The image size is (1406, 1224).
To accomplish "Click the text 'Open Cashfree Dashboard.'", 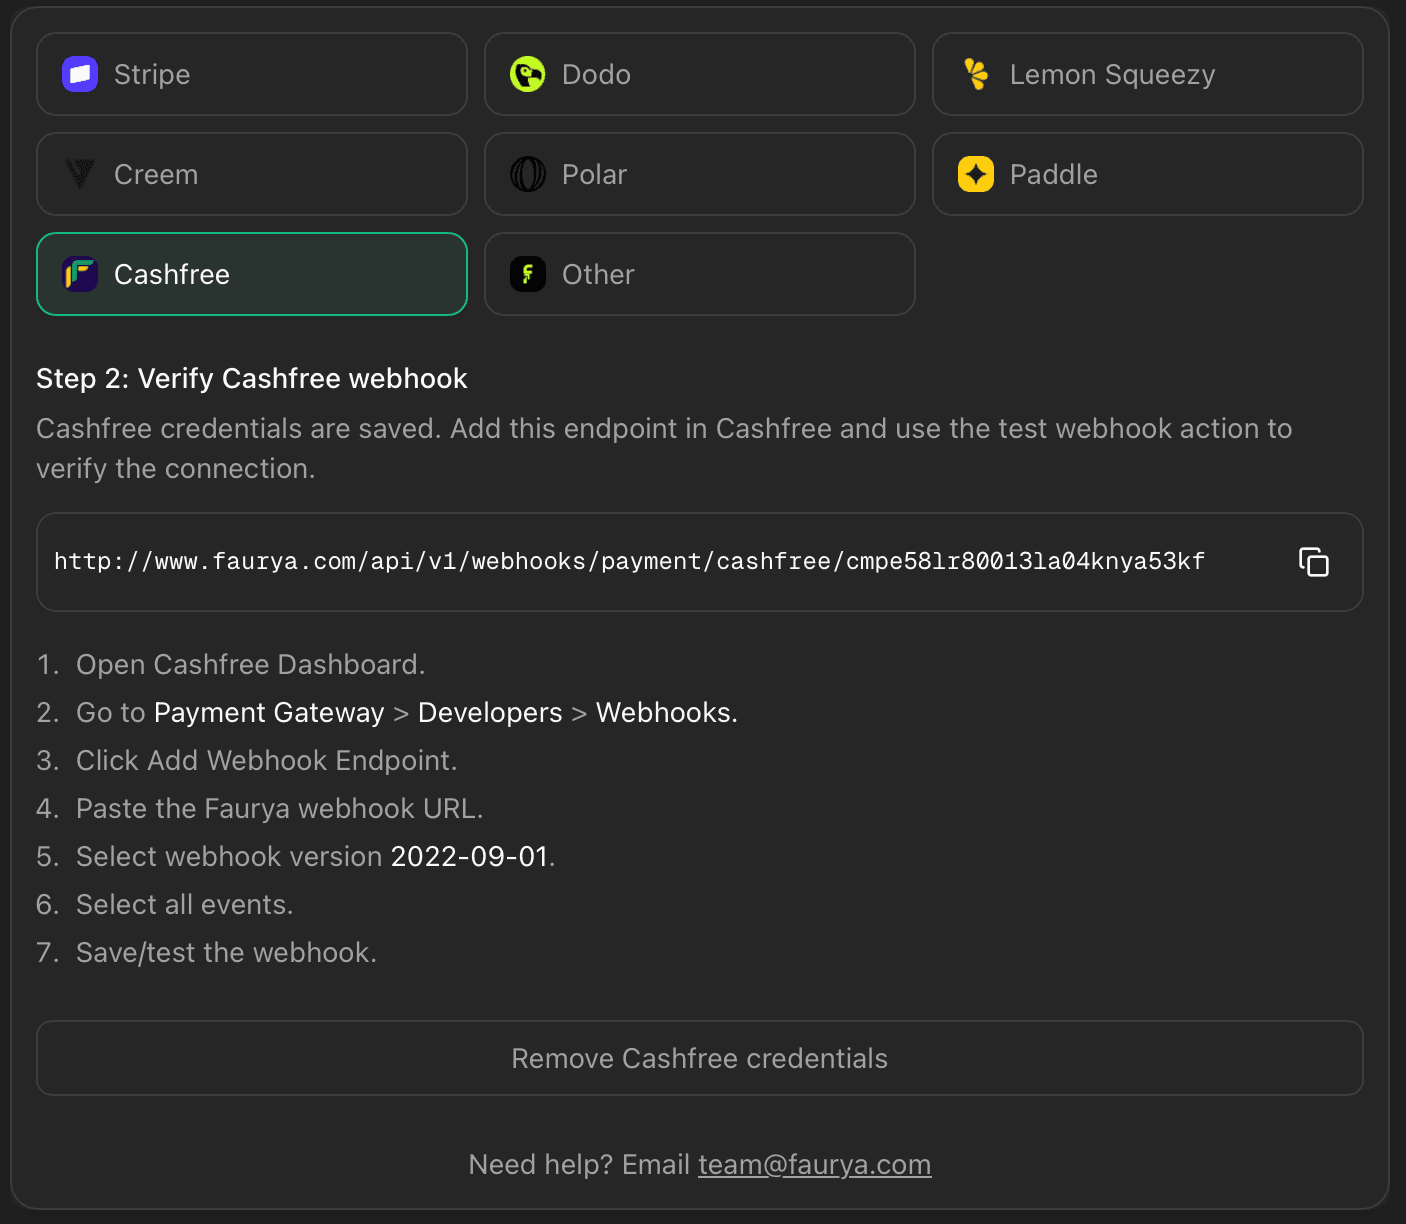I will [x=251, y=664].
